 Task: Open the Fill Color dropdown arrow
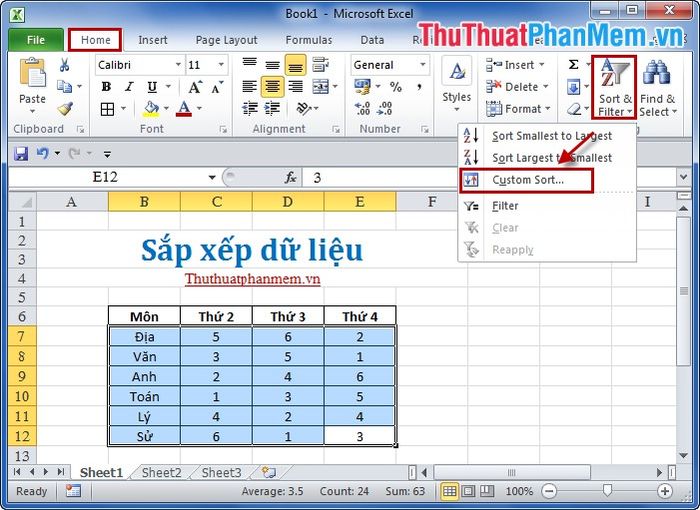(x=166, y=109)
